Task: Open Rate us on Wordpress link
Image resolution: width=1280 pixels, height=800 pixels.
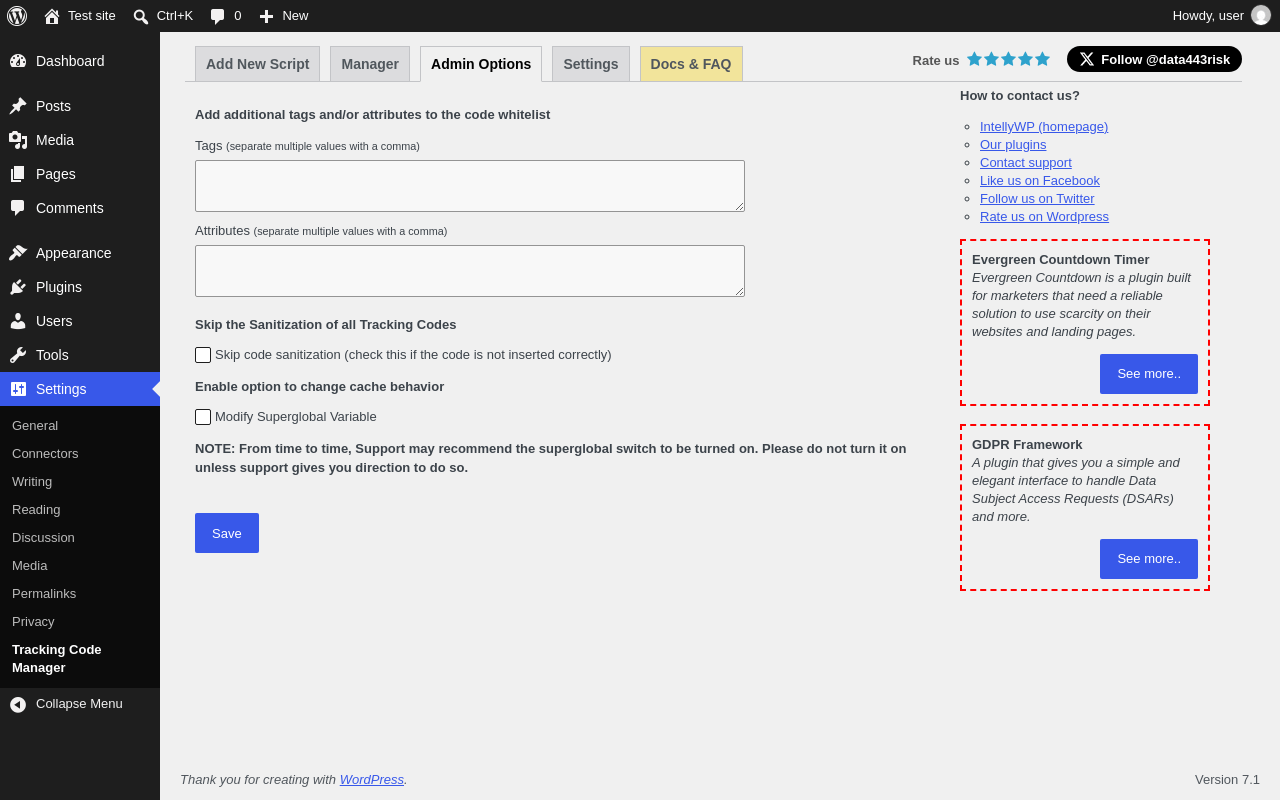Action: tap(1044, 217)
